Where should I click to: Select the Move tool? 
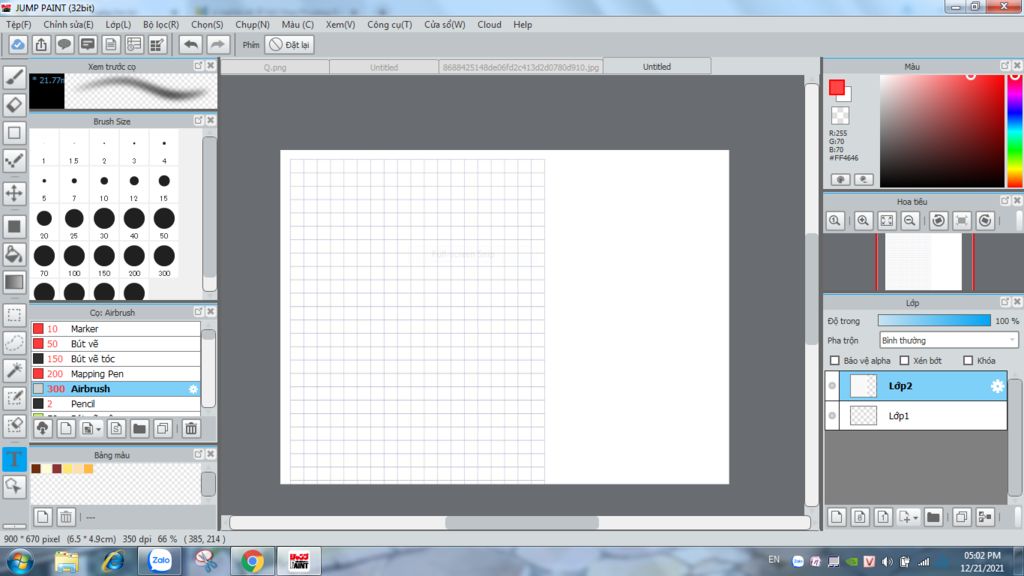(14, 193)
